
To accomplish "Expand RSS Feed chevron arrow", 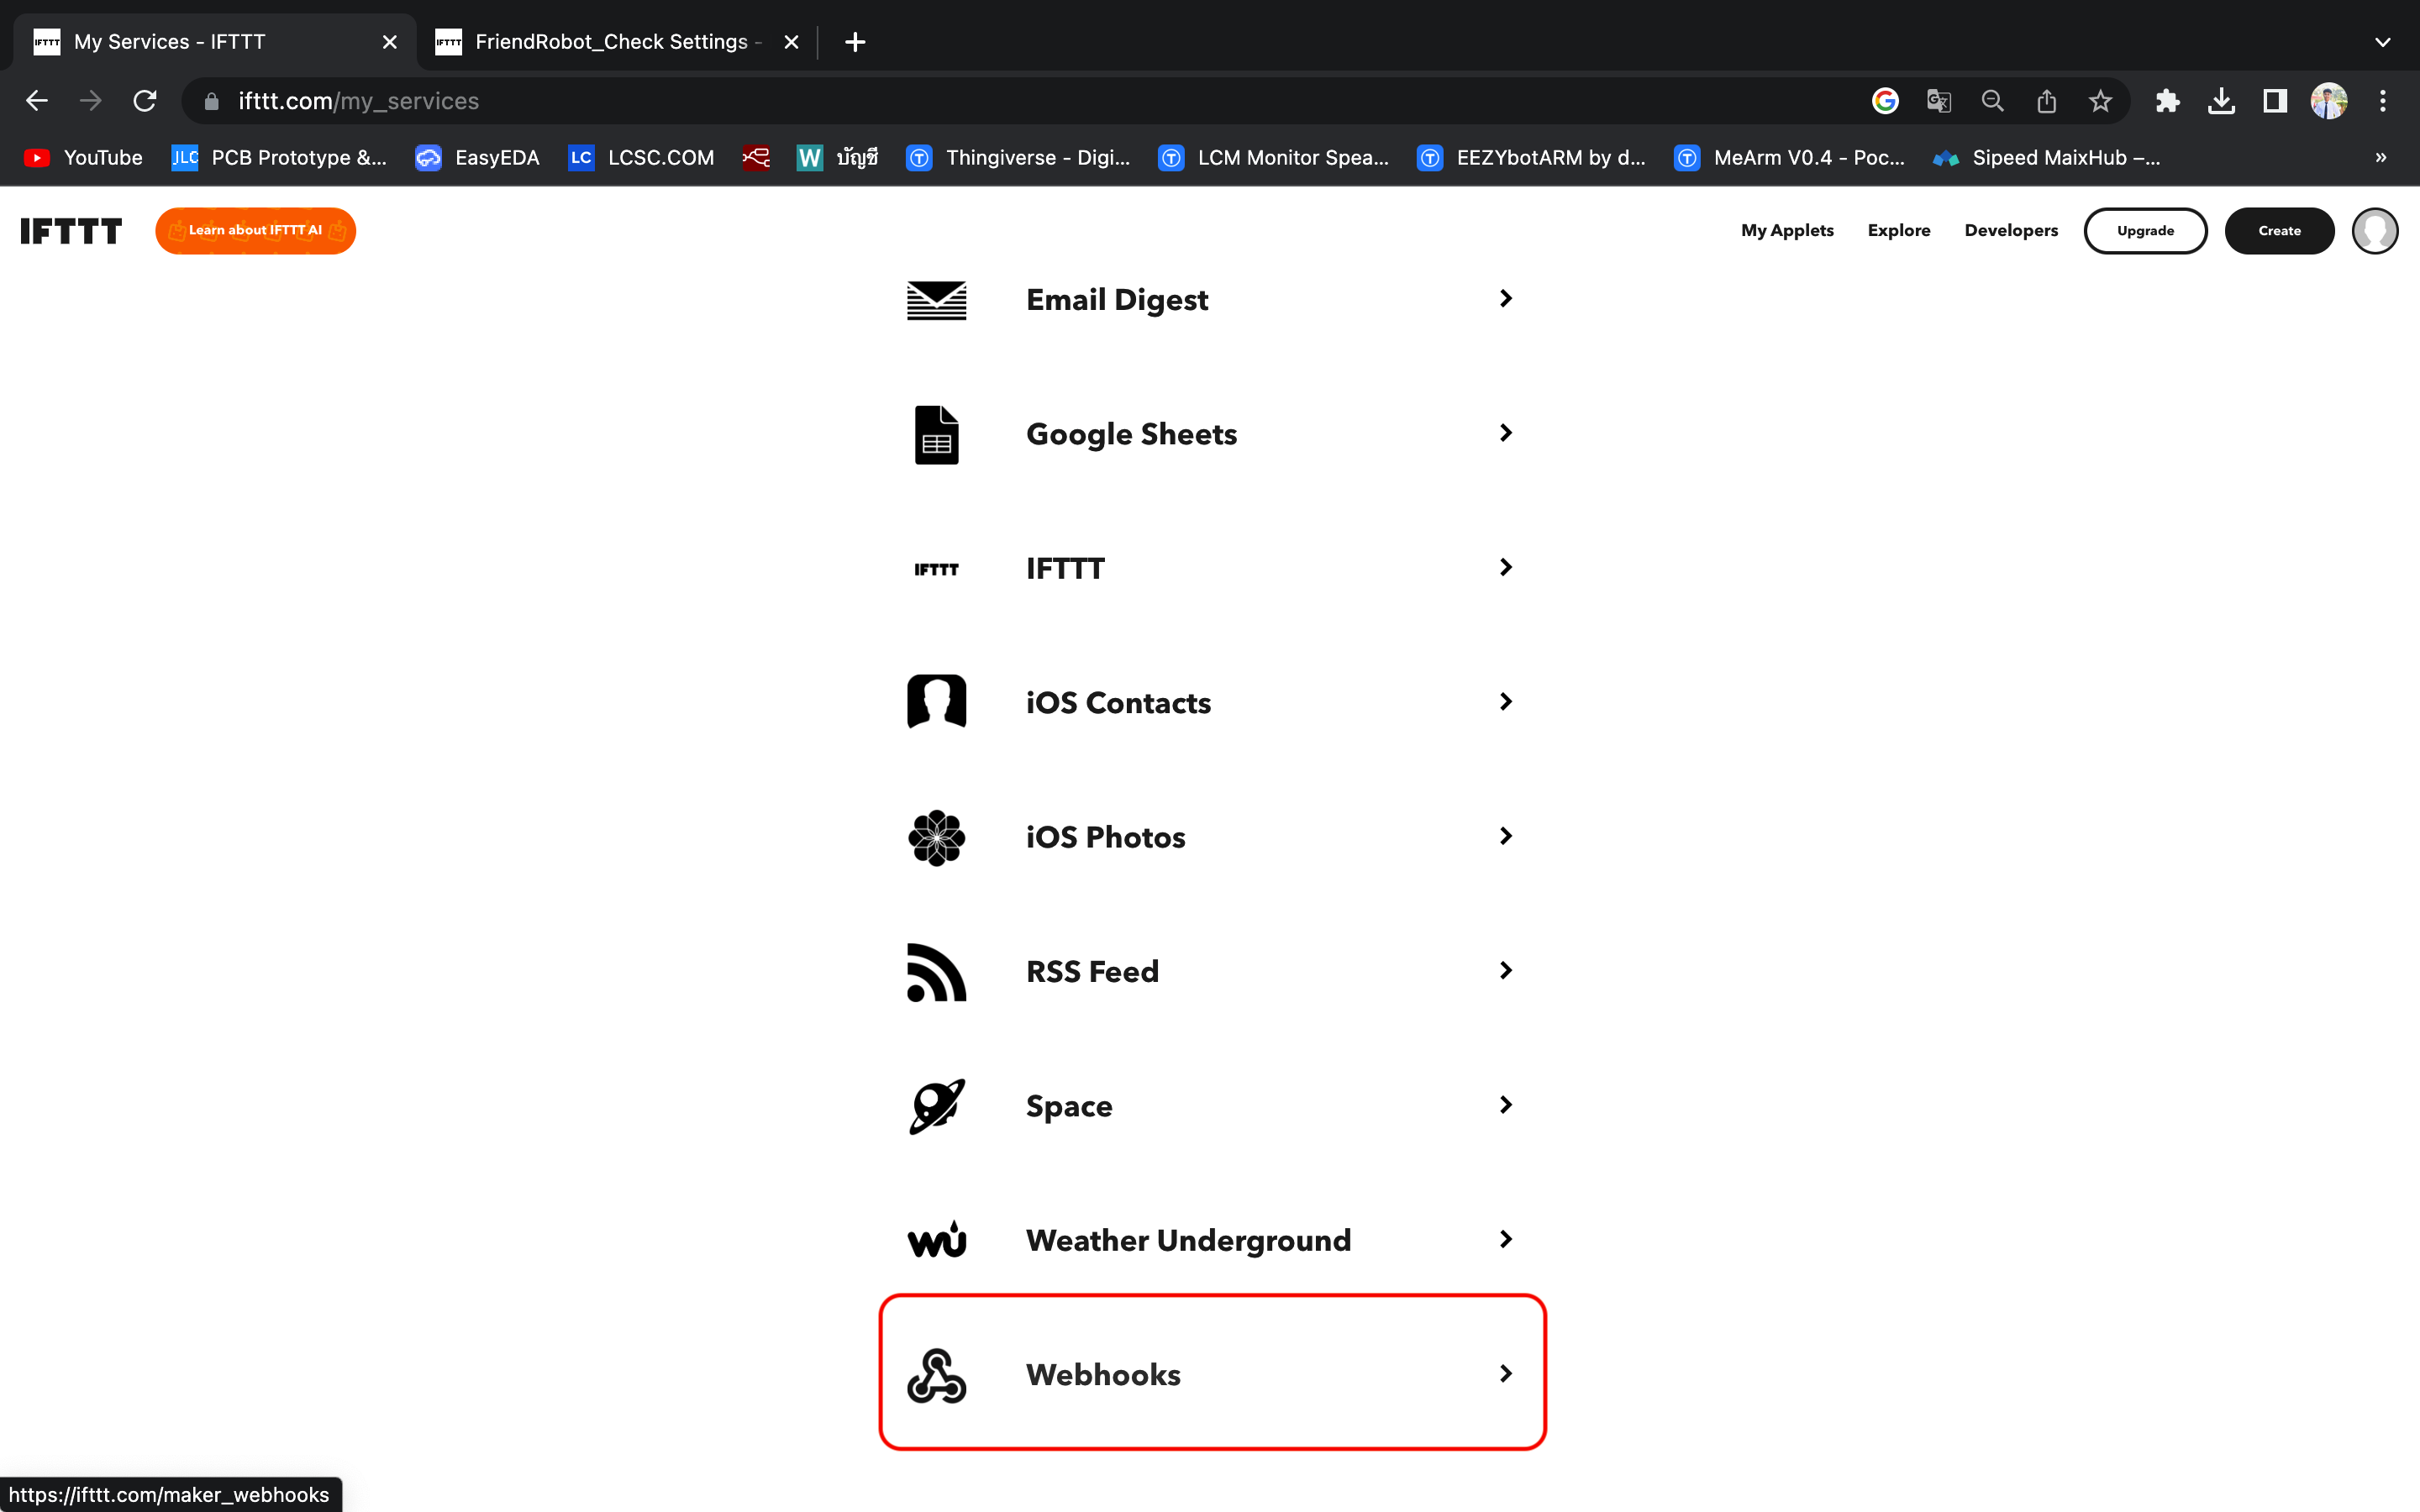I will 1506,970.
